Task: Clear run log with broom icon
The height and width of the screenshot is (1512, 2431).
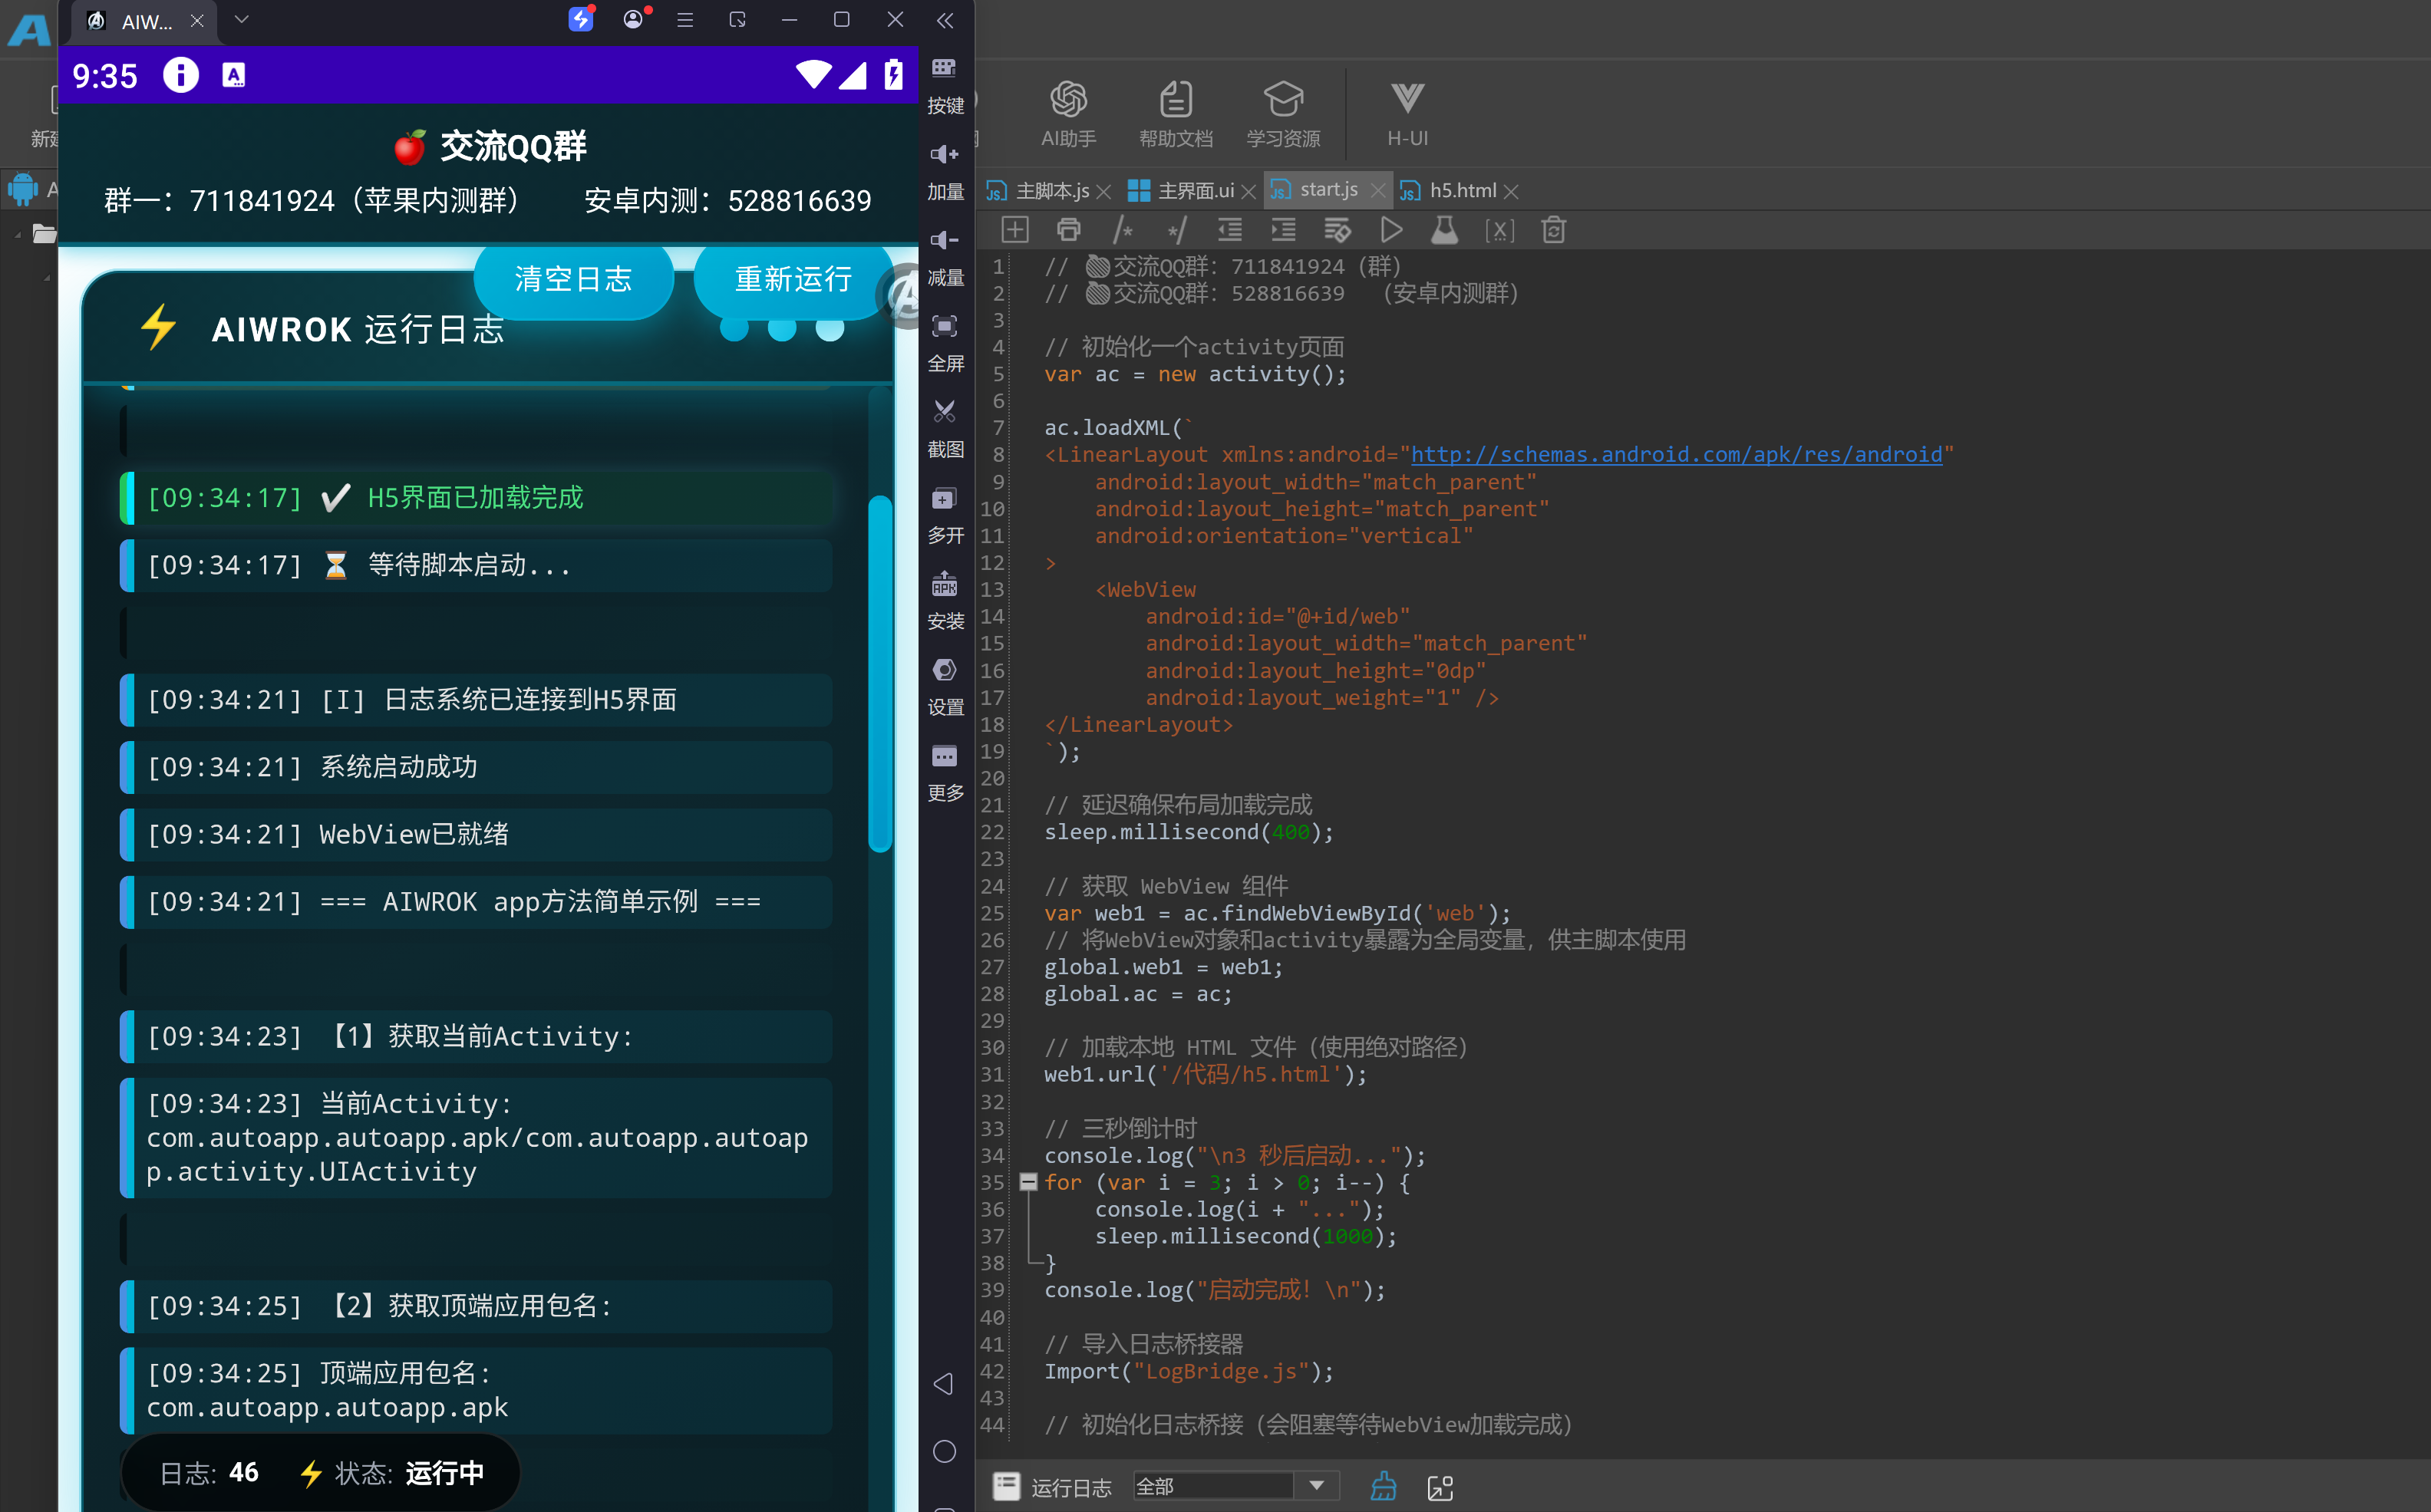Action: tap(1384, 1486)
